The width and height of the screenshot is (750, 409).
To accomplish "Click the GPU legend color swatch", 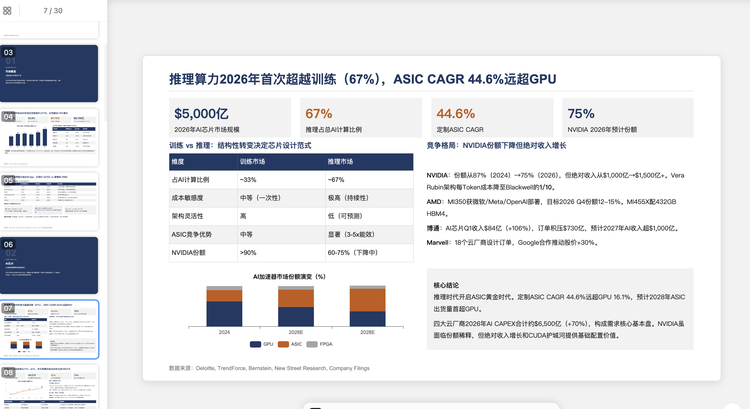I will 254,344.
